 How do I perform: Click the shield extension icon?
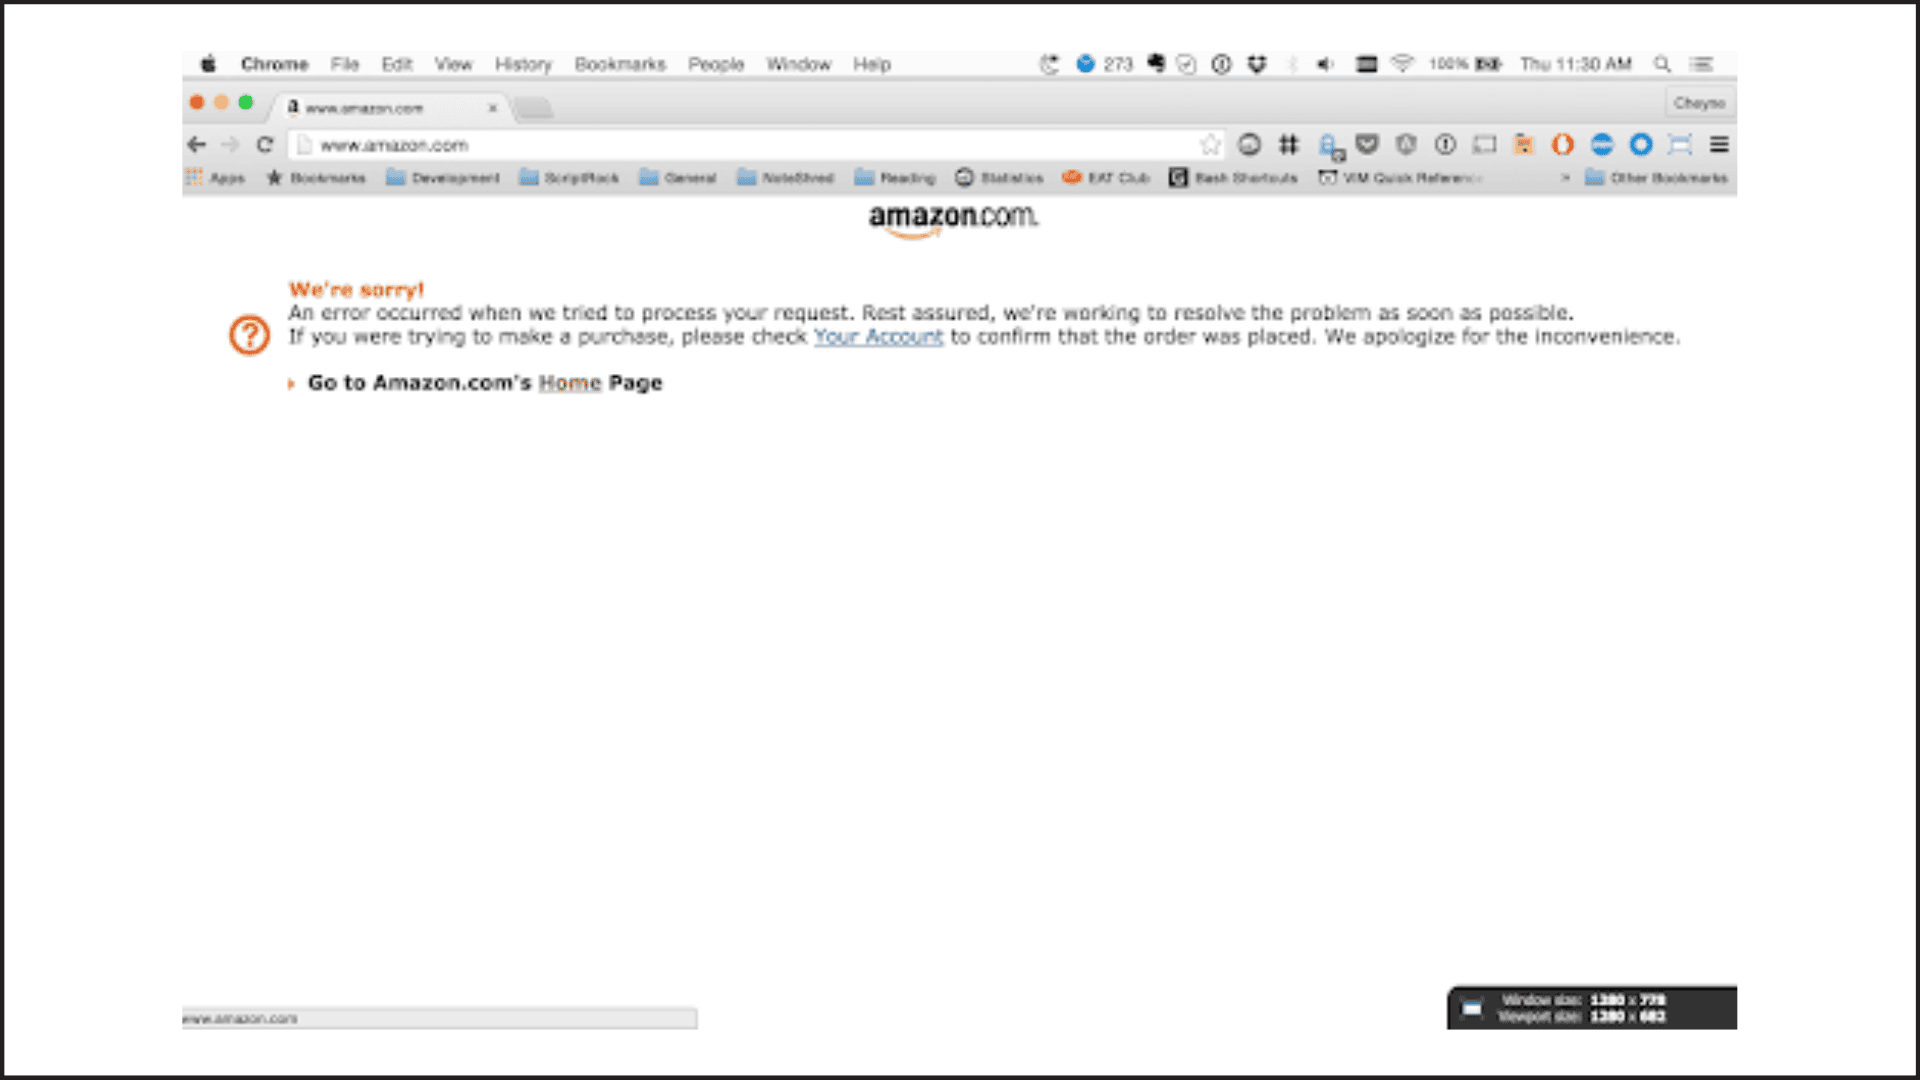click(1406, 145)
